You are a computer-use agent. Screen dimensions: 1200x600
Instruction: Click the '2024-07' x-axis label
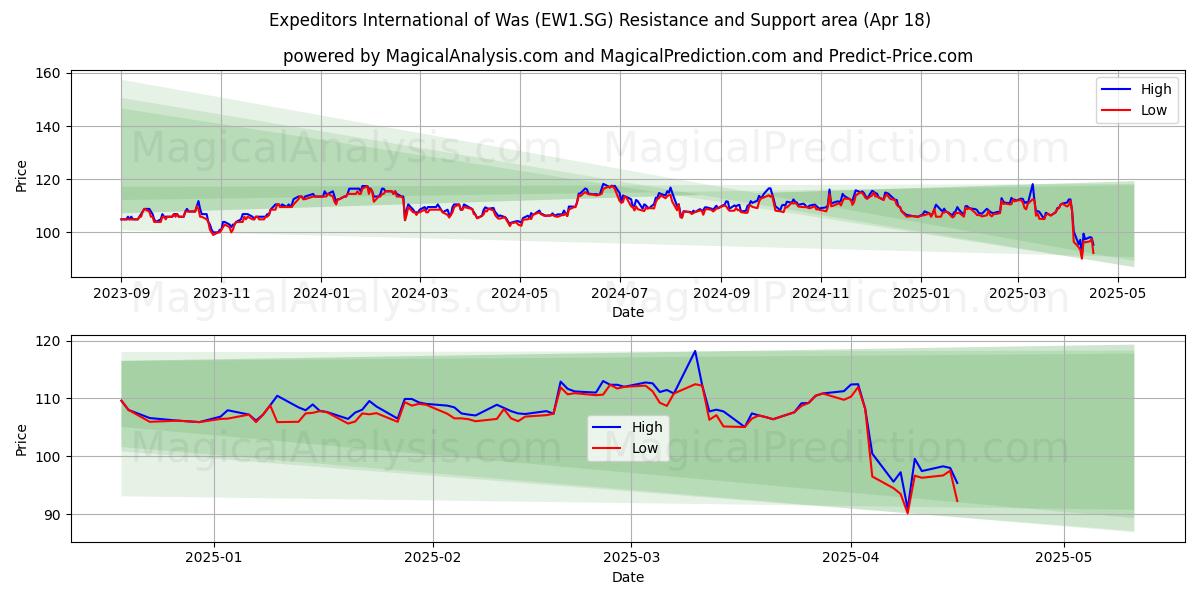619,295
